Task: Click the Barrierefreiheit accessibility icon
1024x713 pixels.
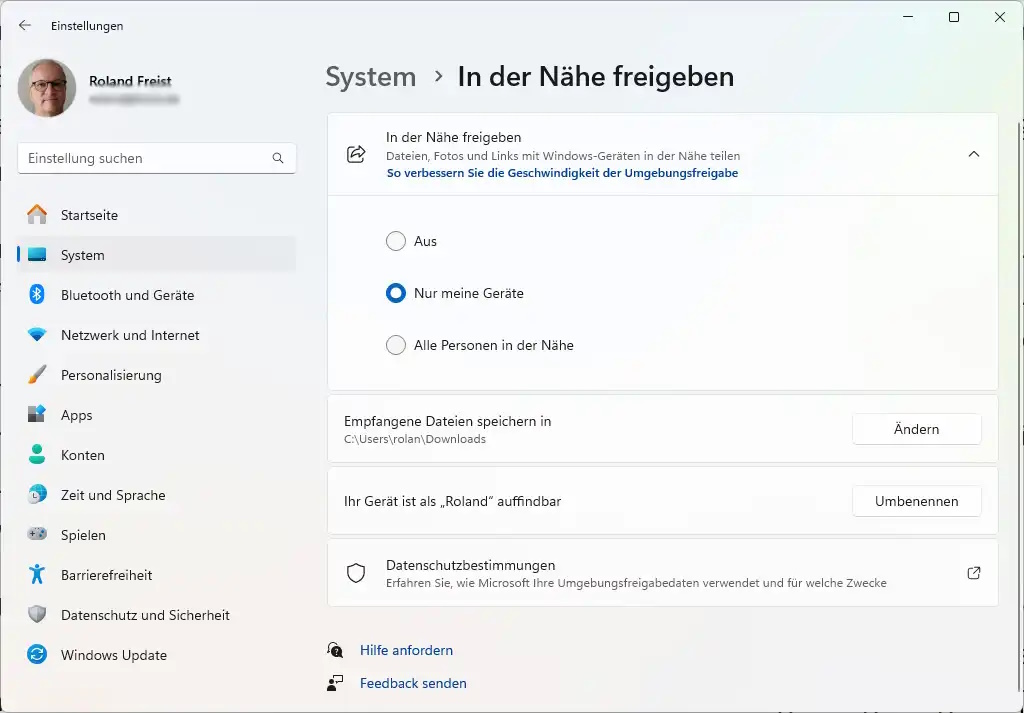Action: click(37, 575)
